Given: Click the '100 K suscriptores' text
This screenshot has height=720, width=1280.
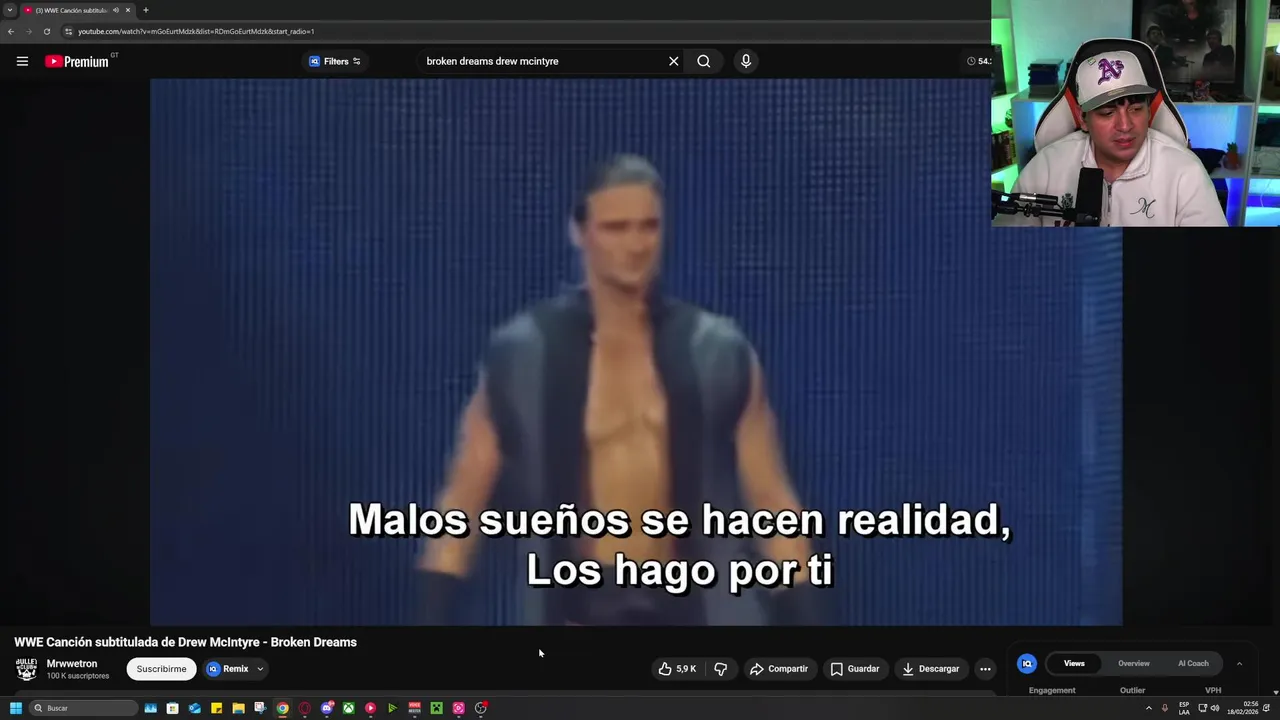Looking at the screenshot, I should pyautogui.click(x=78, y=676).
